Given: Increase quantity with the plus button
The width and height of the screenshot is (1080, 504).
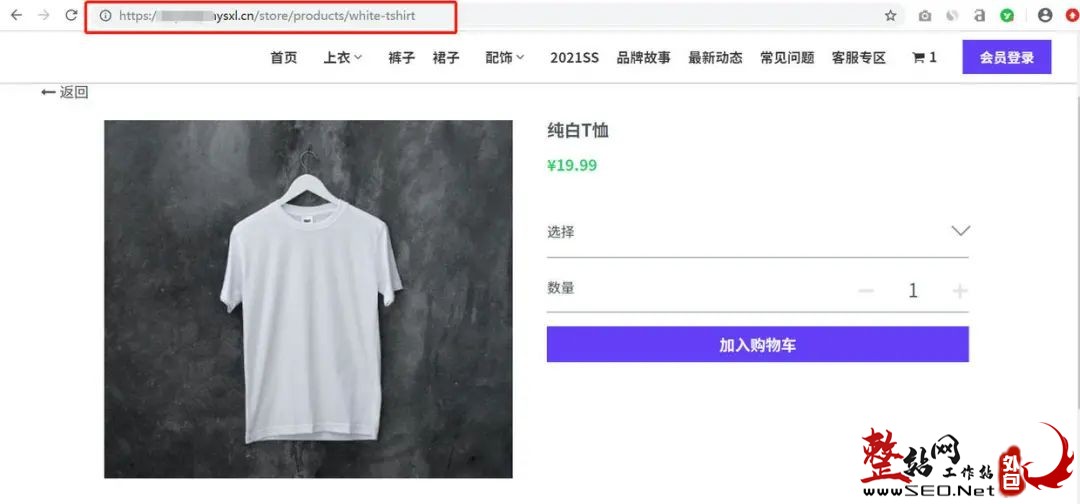Looking at the screenshot, I should pyautogui.click(x=960, y=291).
